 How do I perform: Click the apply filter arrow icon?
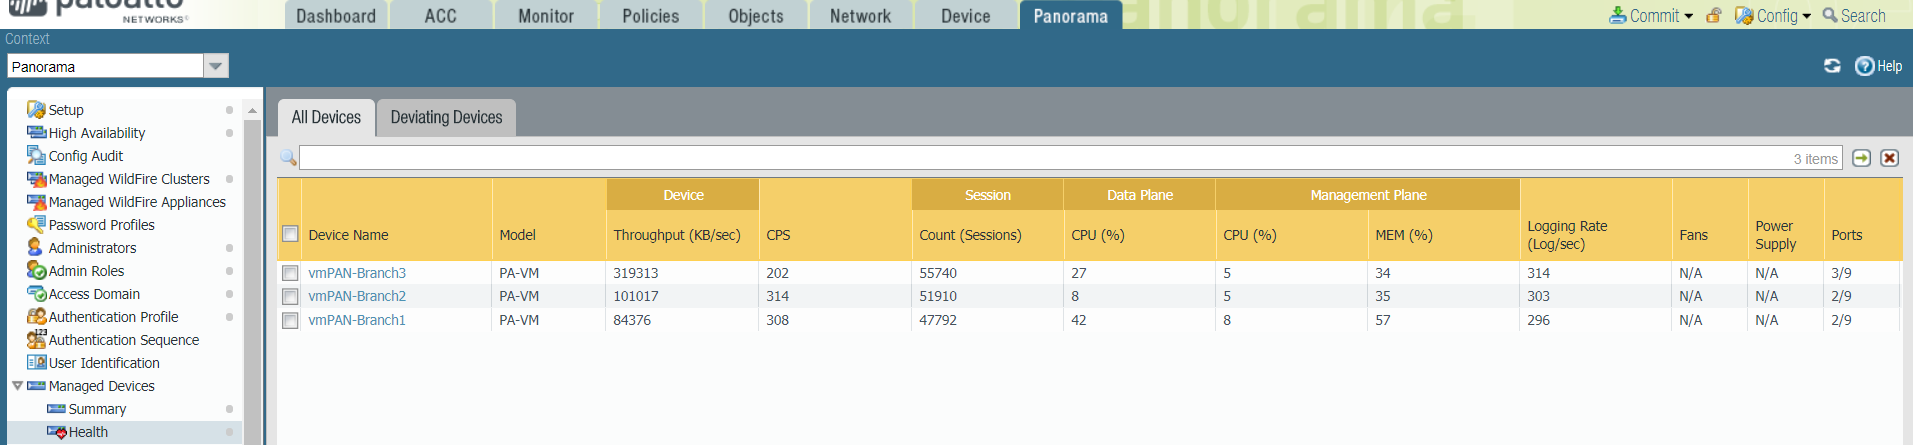(1861, 158)
